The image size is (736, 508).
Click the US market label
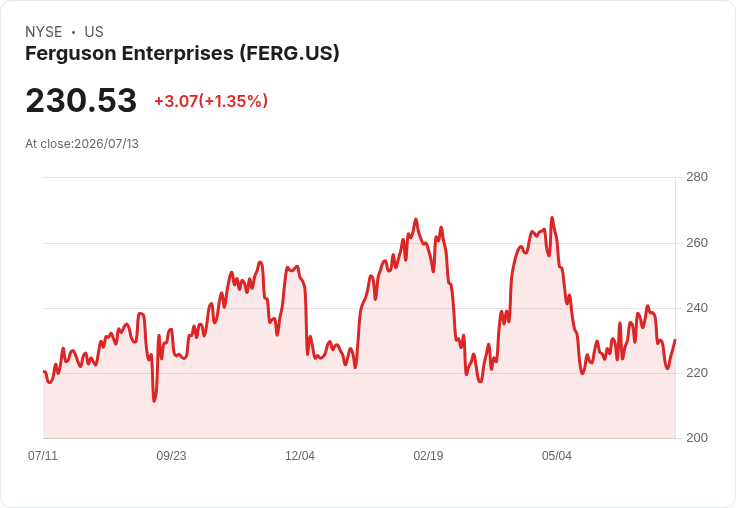pyautogui.click(x=94, y=32)
